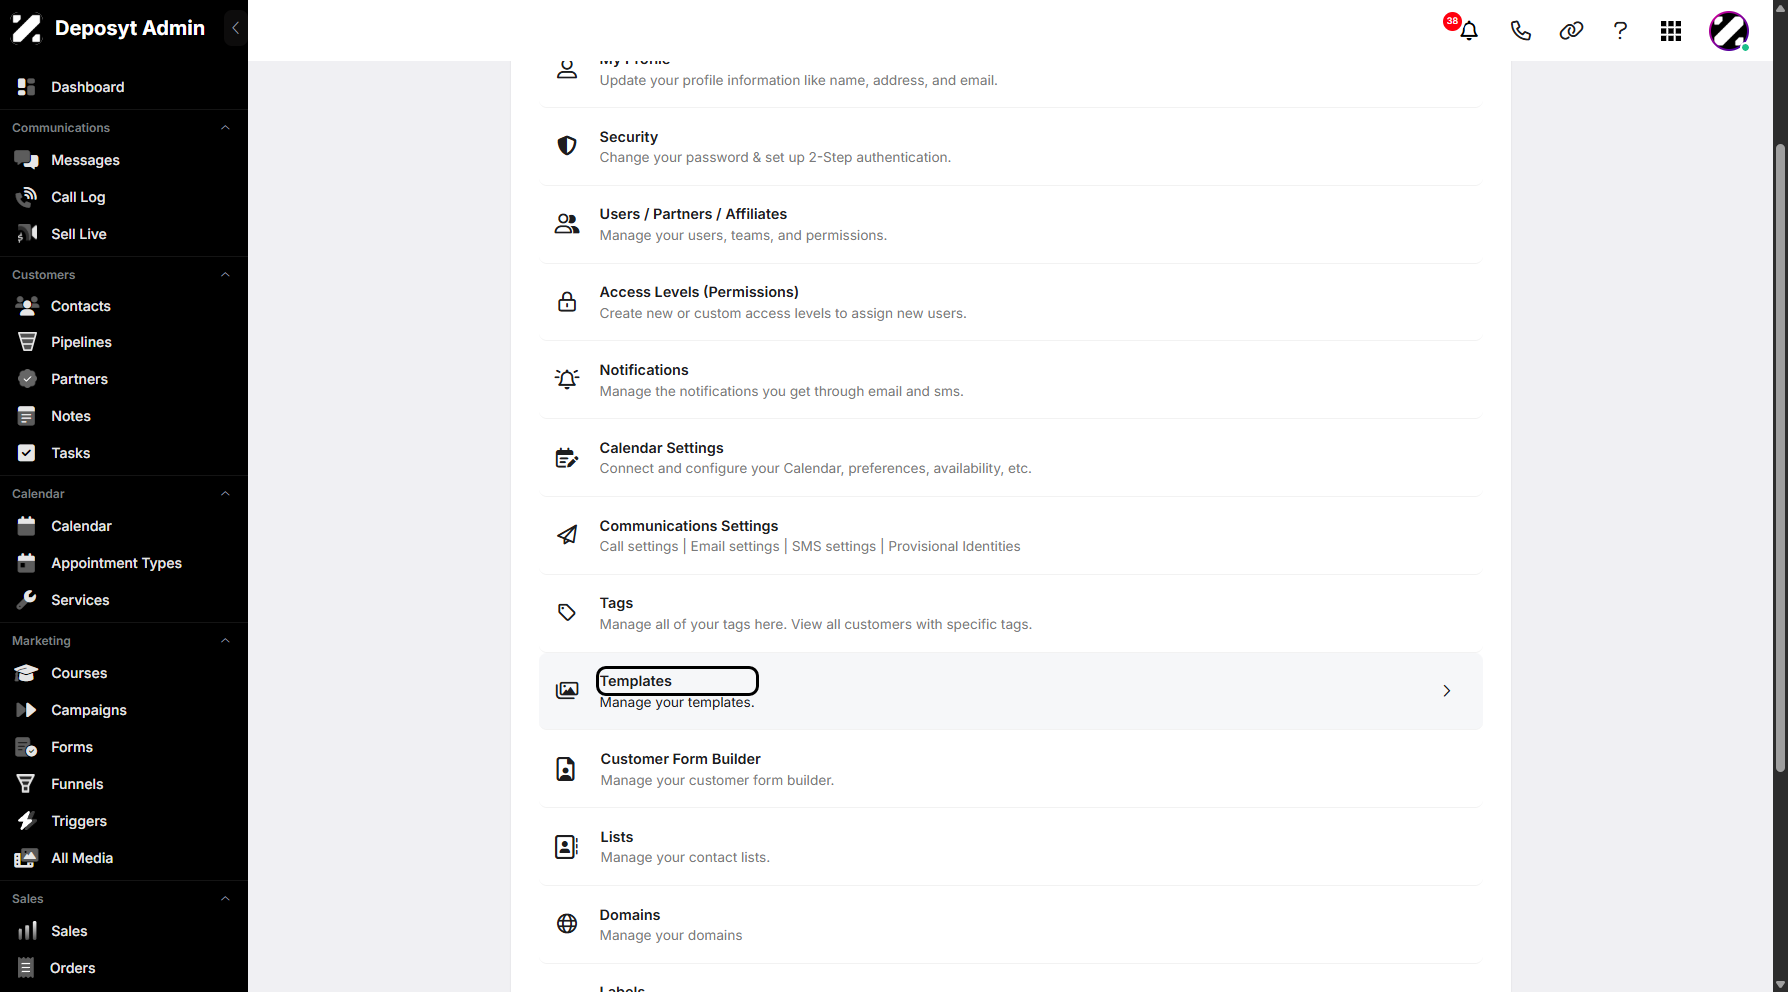This screenshot has height=992, width=1788.
Task: Open SMS settings link
Action: pyautogui.click(x=834, y=546)
